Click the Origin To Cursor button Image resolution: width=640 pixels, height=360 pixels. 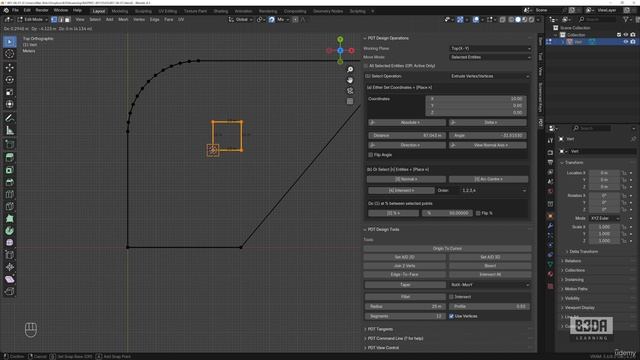click(x=447, y=249)
